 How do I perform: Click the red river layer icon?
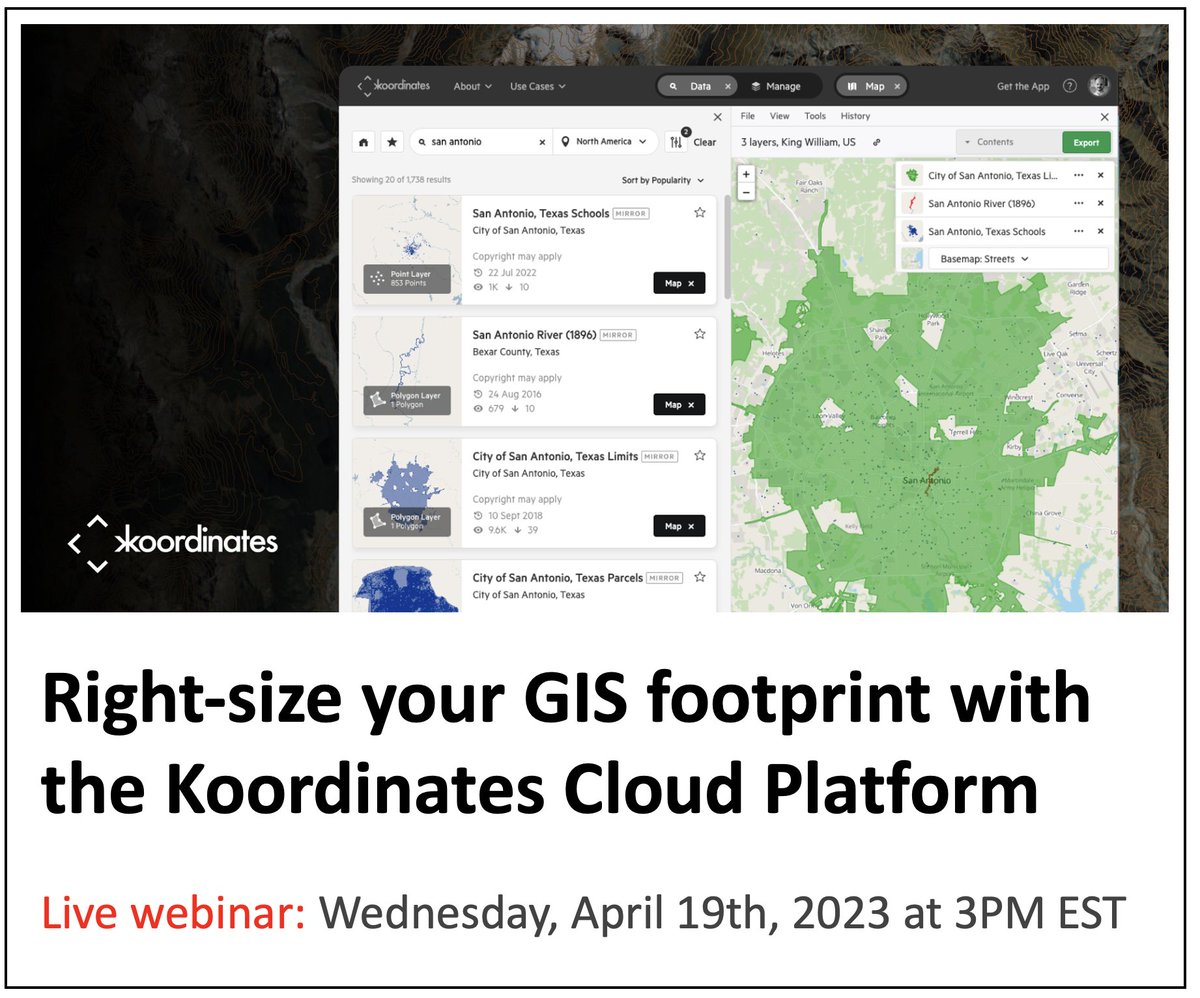912,203
